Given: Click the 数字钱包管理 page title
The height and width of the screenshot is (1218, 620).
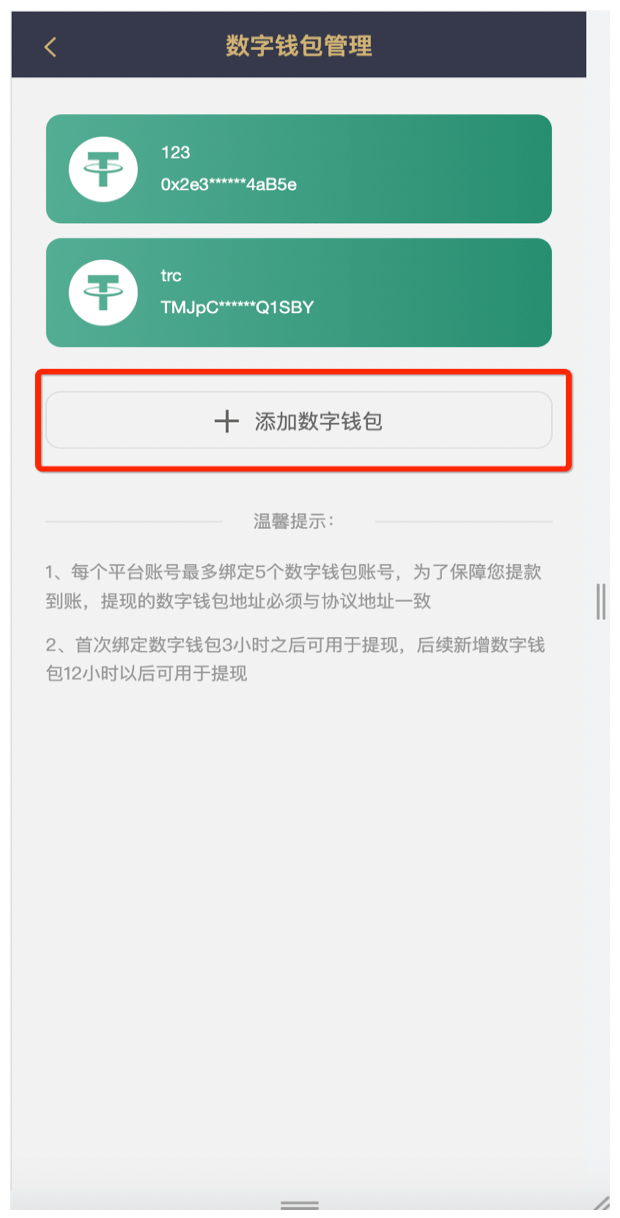Looking at the screenshot, I should pos(299,46).
